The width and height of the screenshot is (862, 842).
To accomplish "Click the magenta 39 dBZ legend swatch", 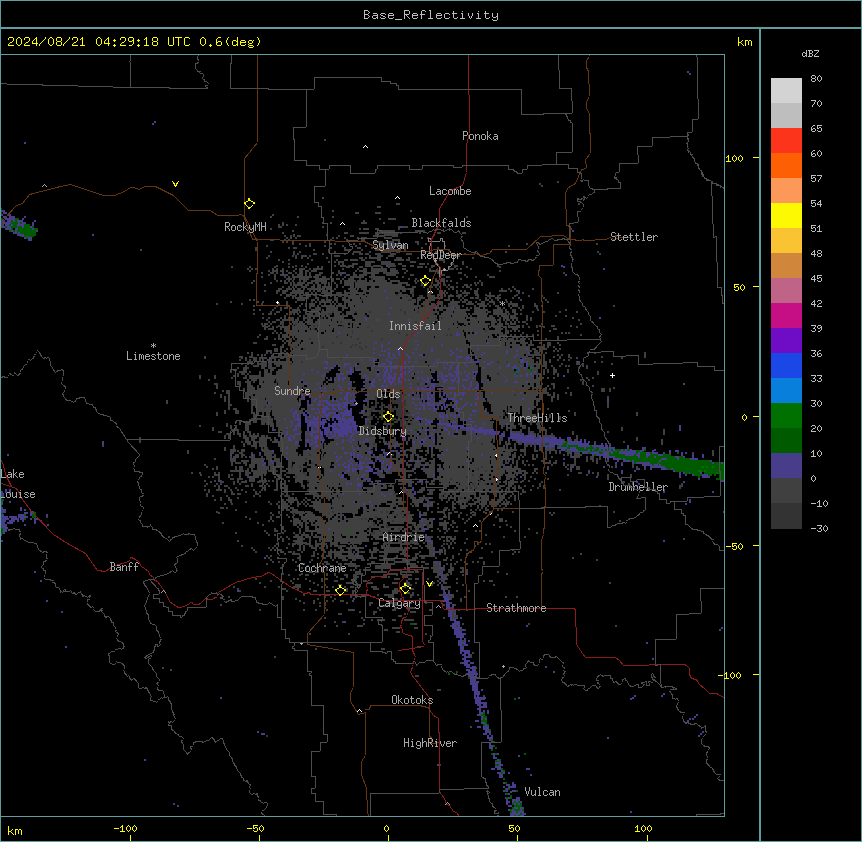I will point(786,315).
